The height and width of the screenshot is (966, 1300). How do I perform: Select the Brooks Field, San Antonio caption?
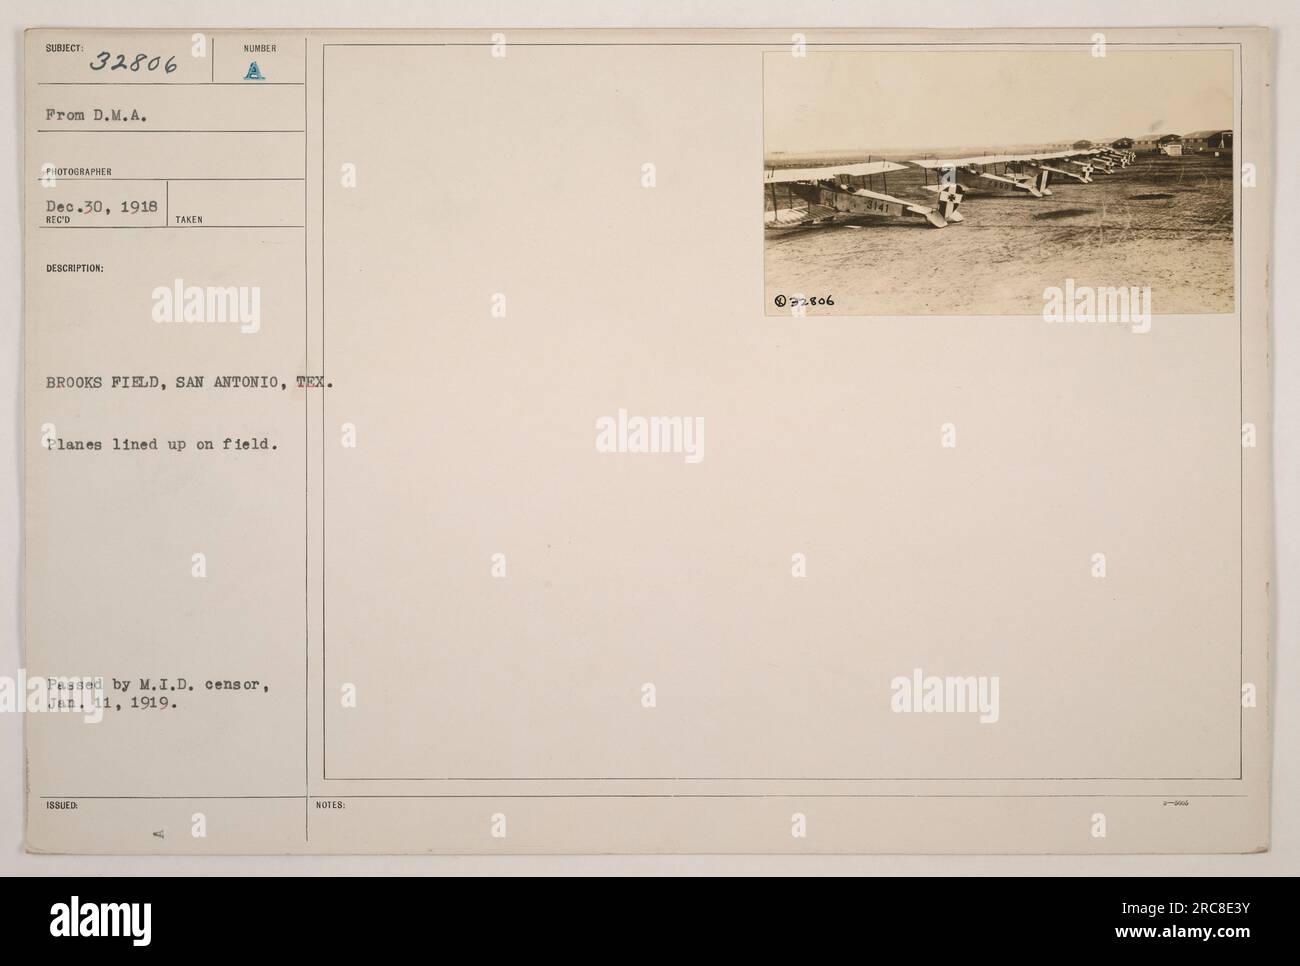coord(190,382)
